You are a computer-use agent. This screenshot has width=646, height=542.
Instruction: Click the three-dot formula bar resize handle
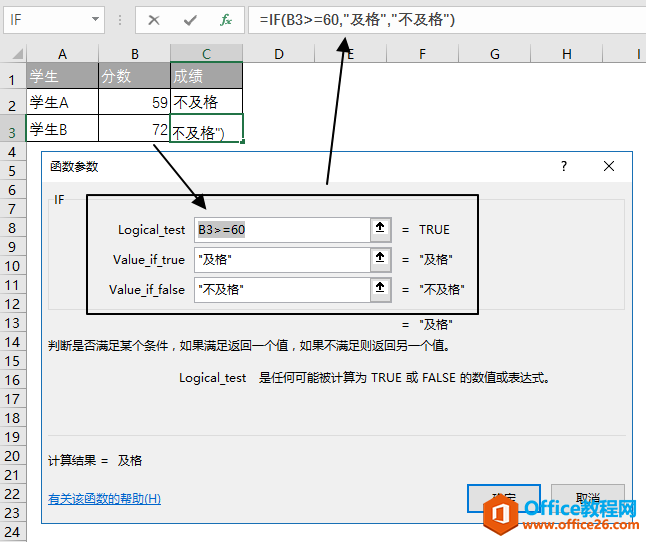coord(120,20)
